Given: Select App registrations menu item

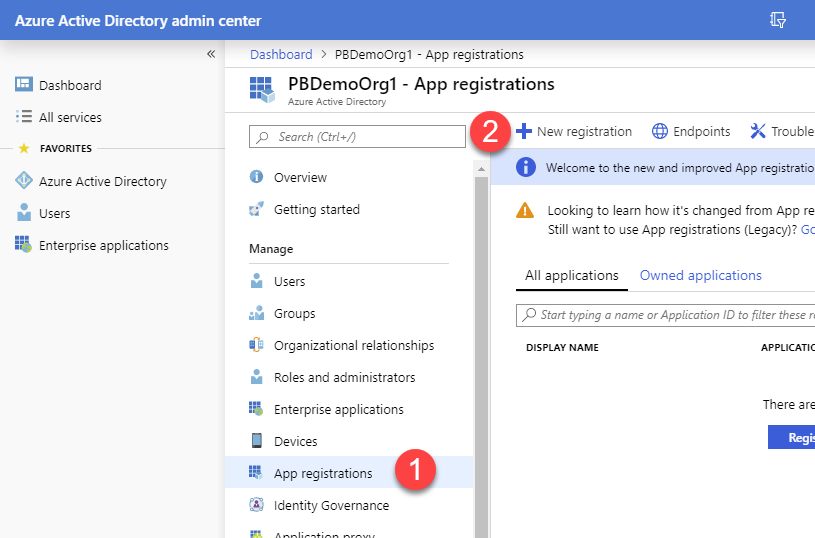Looking at the screenshot, I should pyautogui.click(x=349, y=473).
